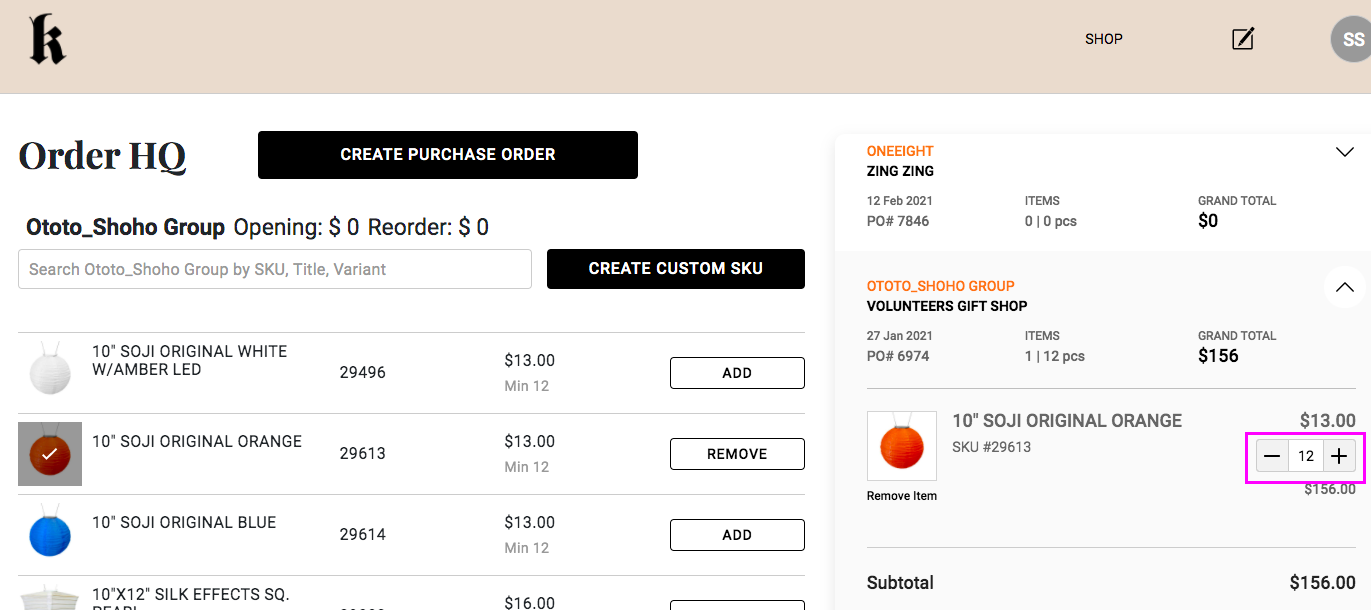Go to the SHOP menu
The width and height of the screenshot is (1371, 610).
pos(1104,39)
